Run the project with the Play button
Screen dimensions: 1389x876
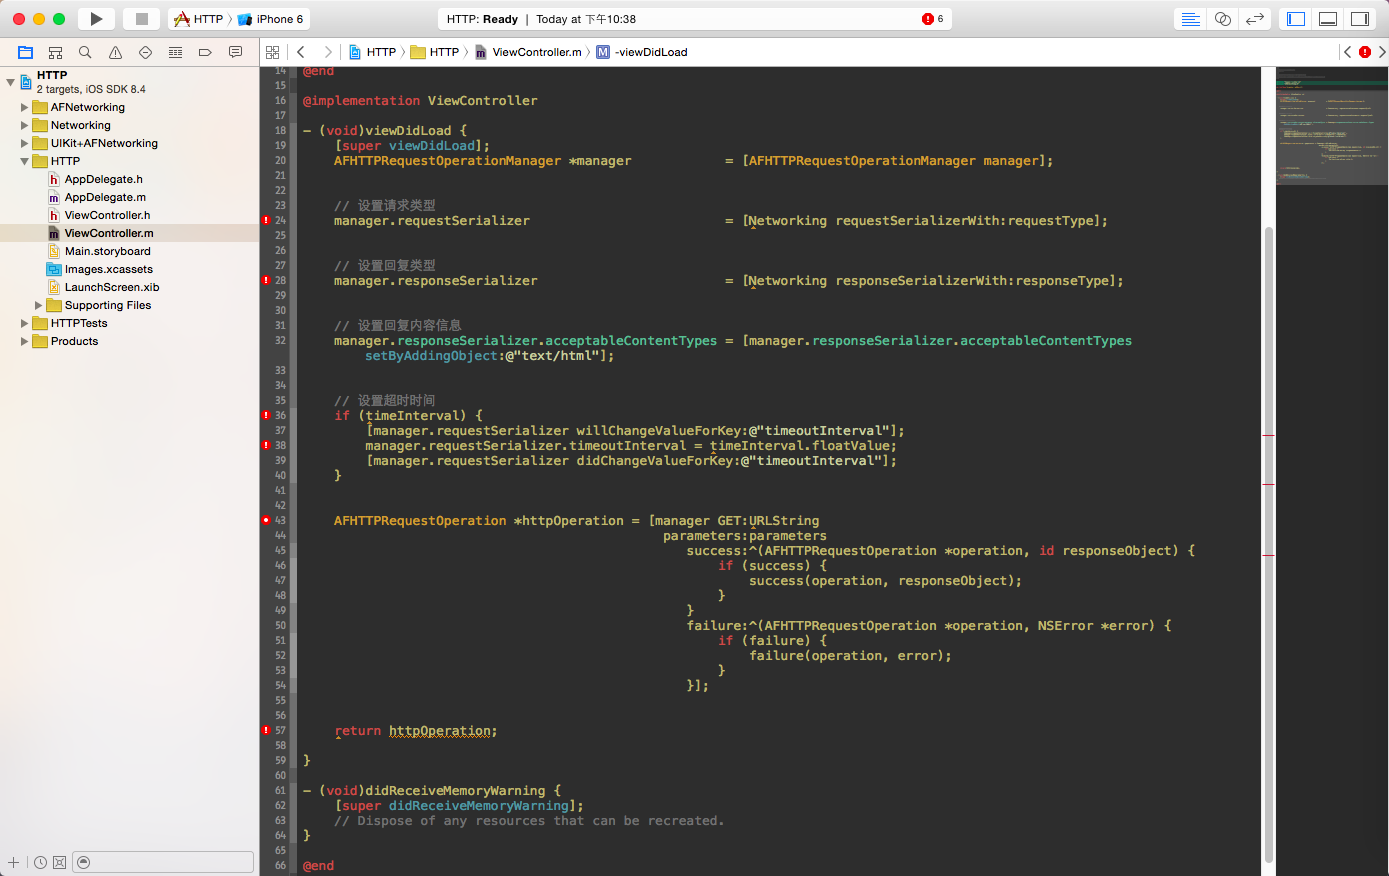(x=96, y=19)
